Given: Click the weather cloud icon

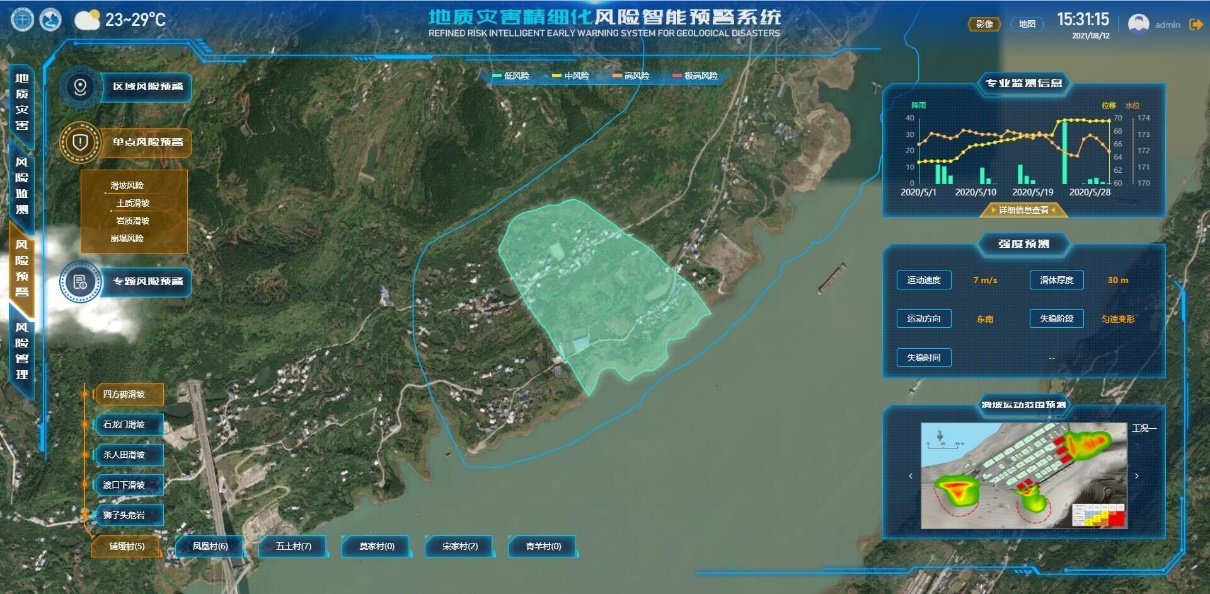Looking at the screenshot, I should (88, 20).
